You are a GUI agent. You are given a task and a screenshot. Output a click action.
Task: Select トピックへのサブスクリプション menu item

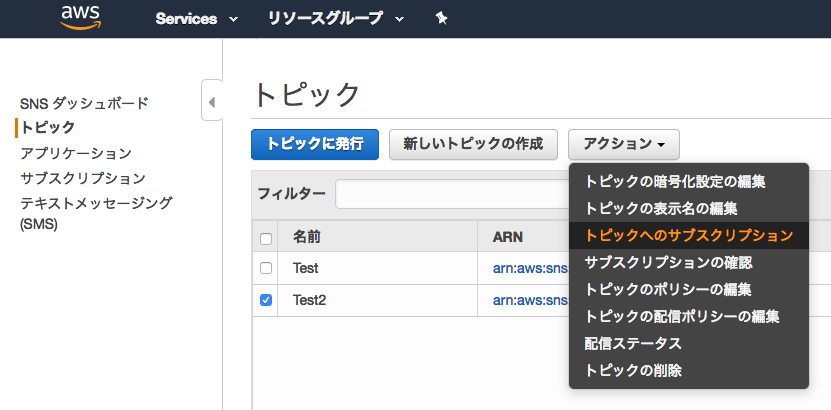(688, 236)
